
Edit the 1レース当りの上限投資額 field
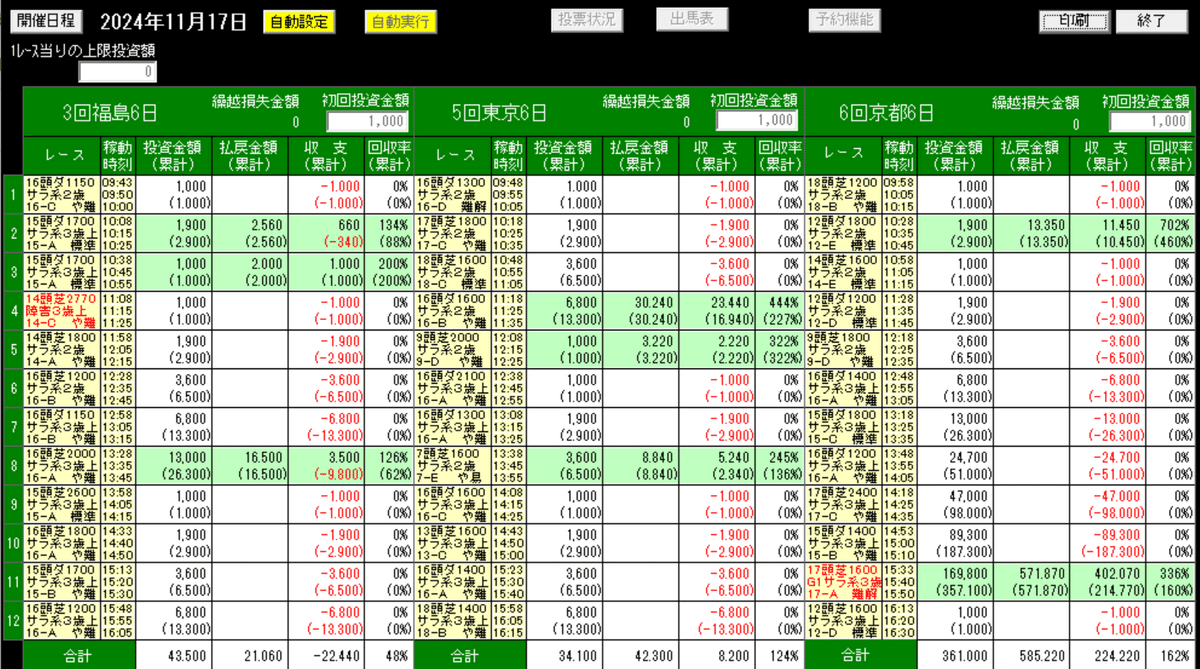(x=118, y=72)
